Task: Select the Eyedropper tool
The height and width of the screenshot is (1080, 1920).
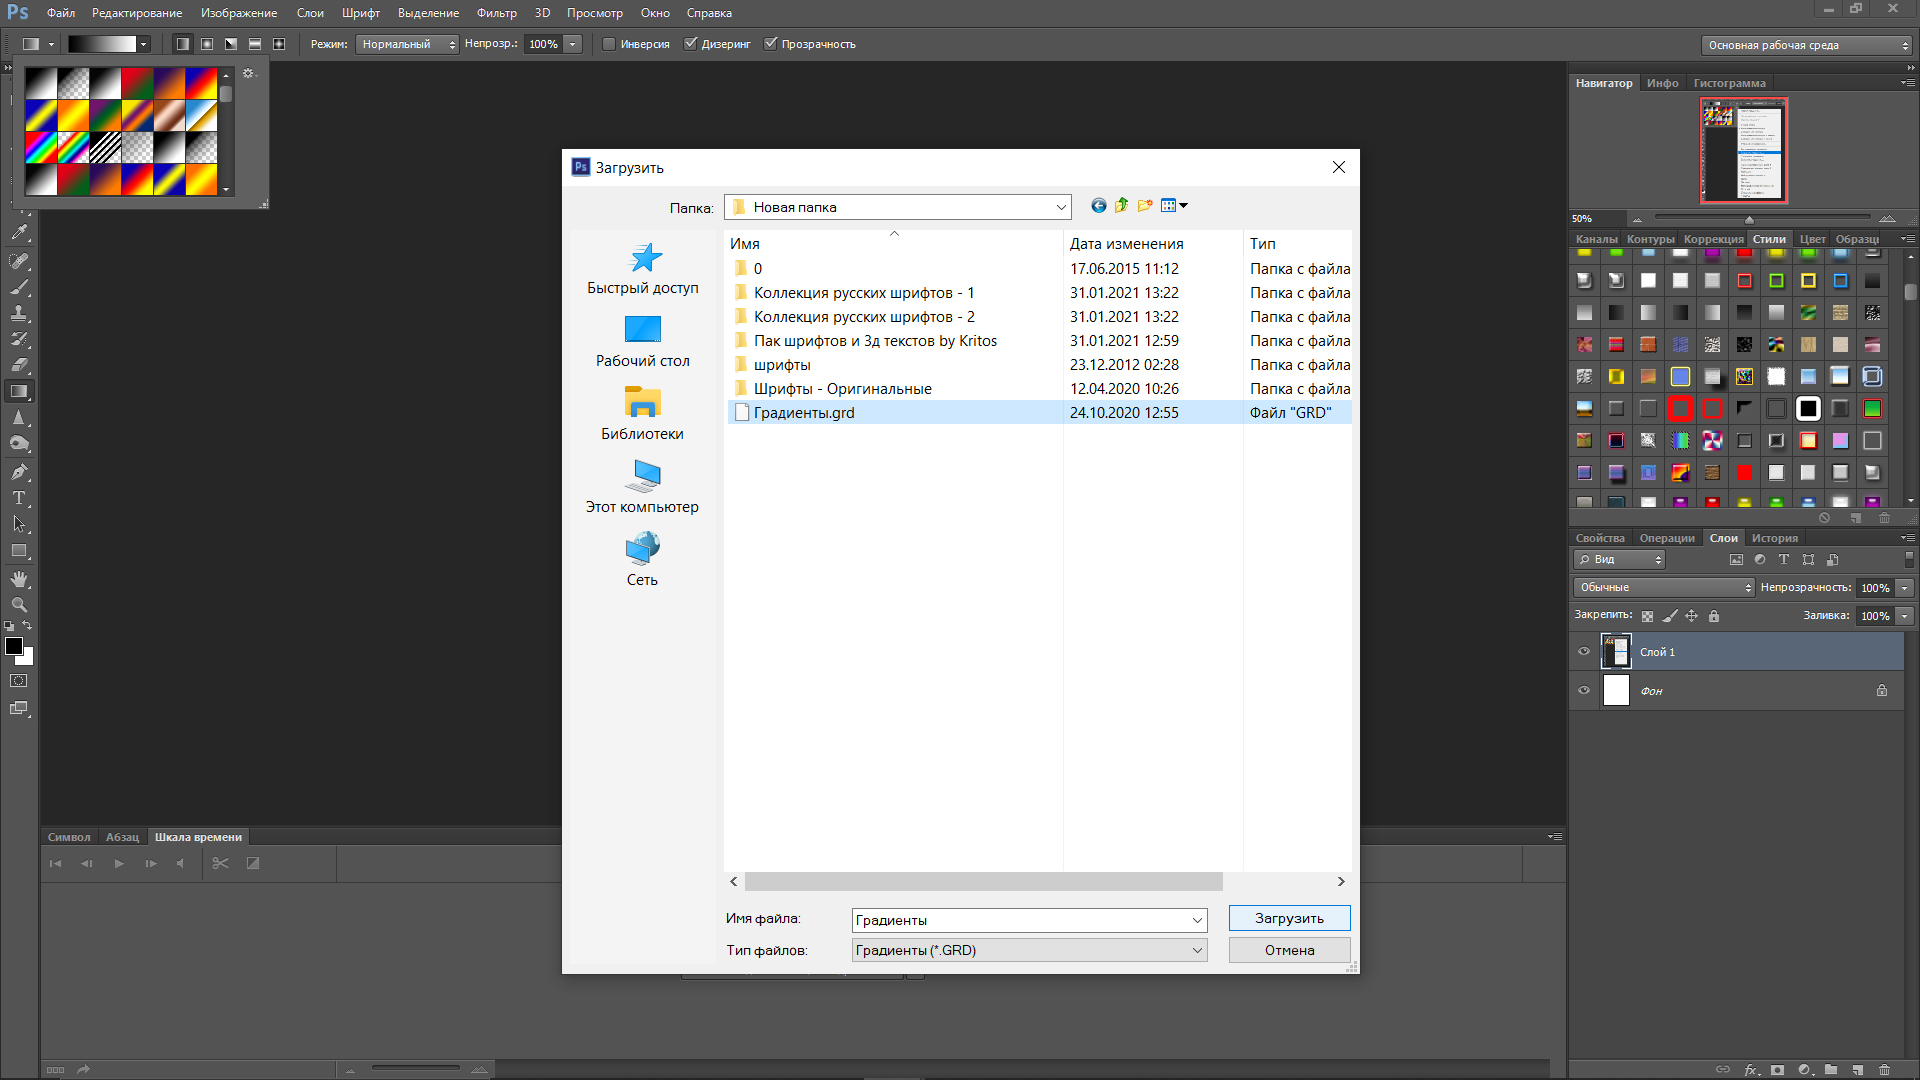Action: point(19,232)
